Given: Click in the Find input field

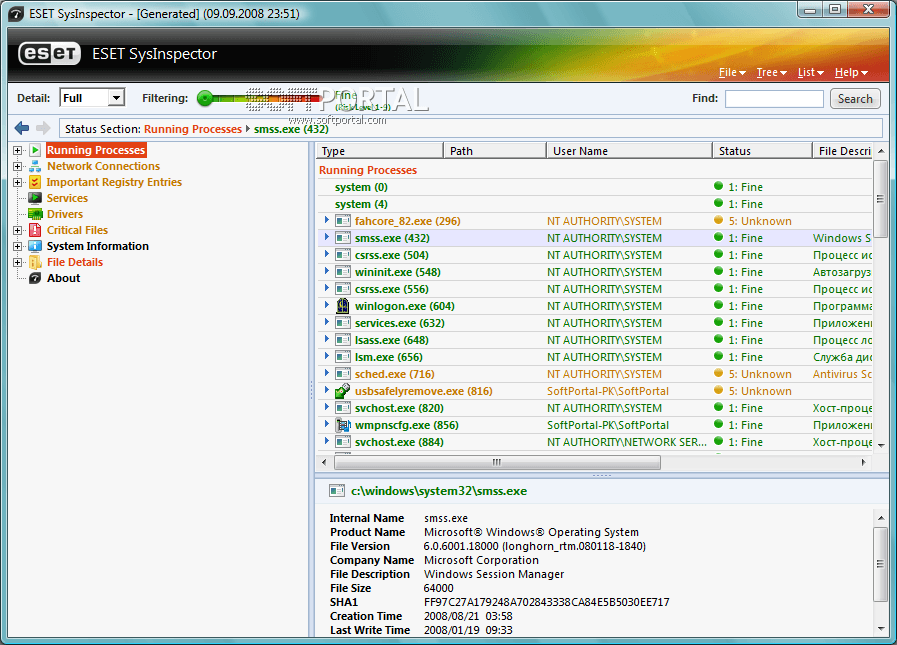Looking at the screenshot, I should [x=774, y=98].
